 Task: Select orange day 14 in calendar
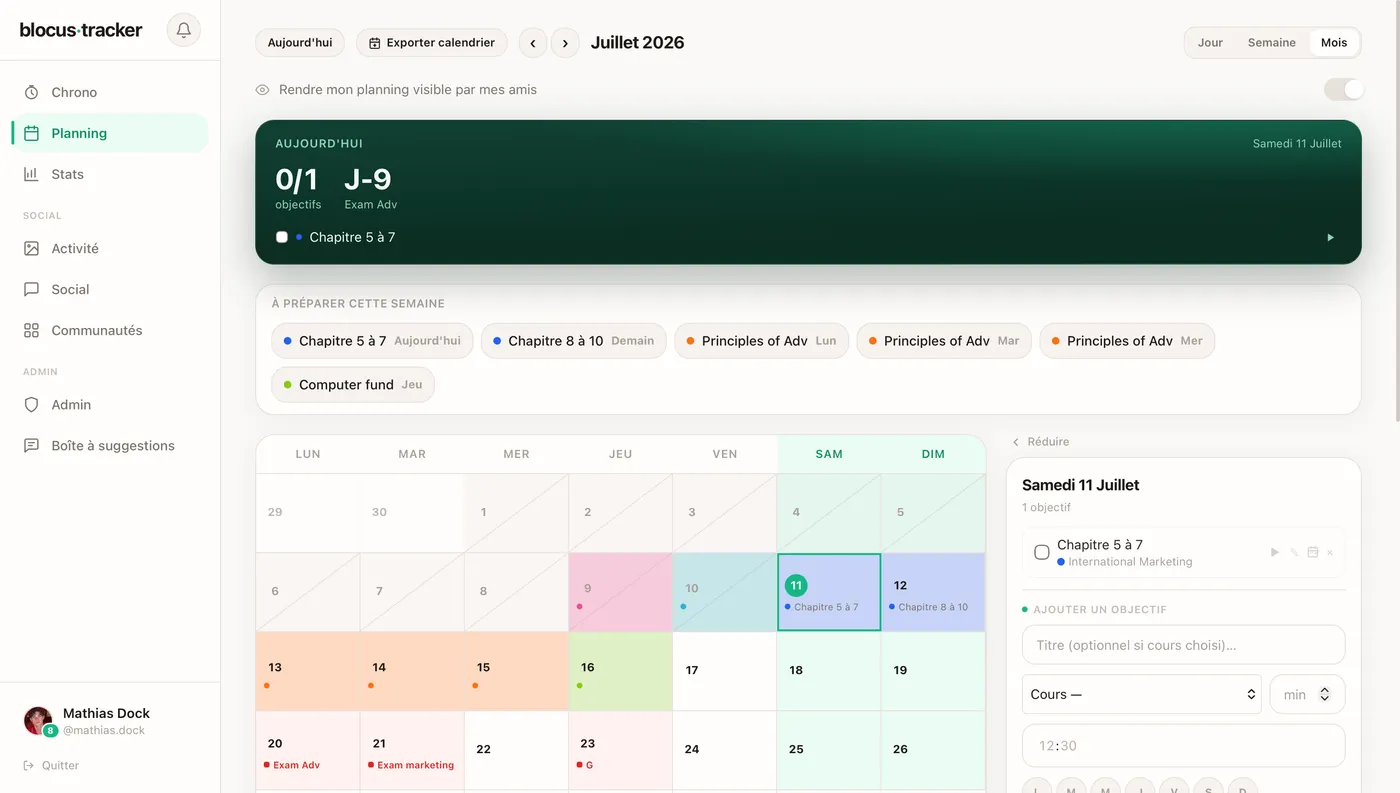click(412, 671)
